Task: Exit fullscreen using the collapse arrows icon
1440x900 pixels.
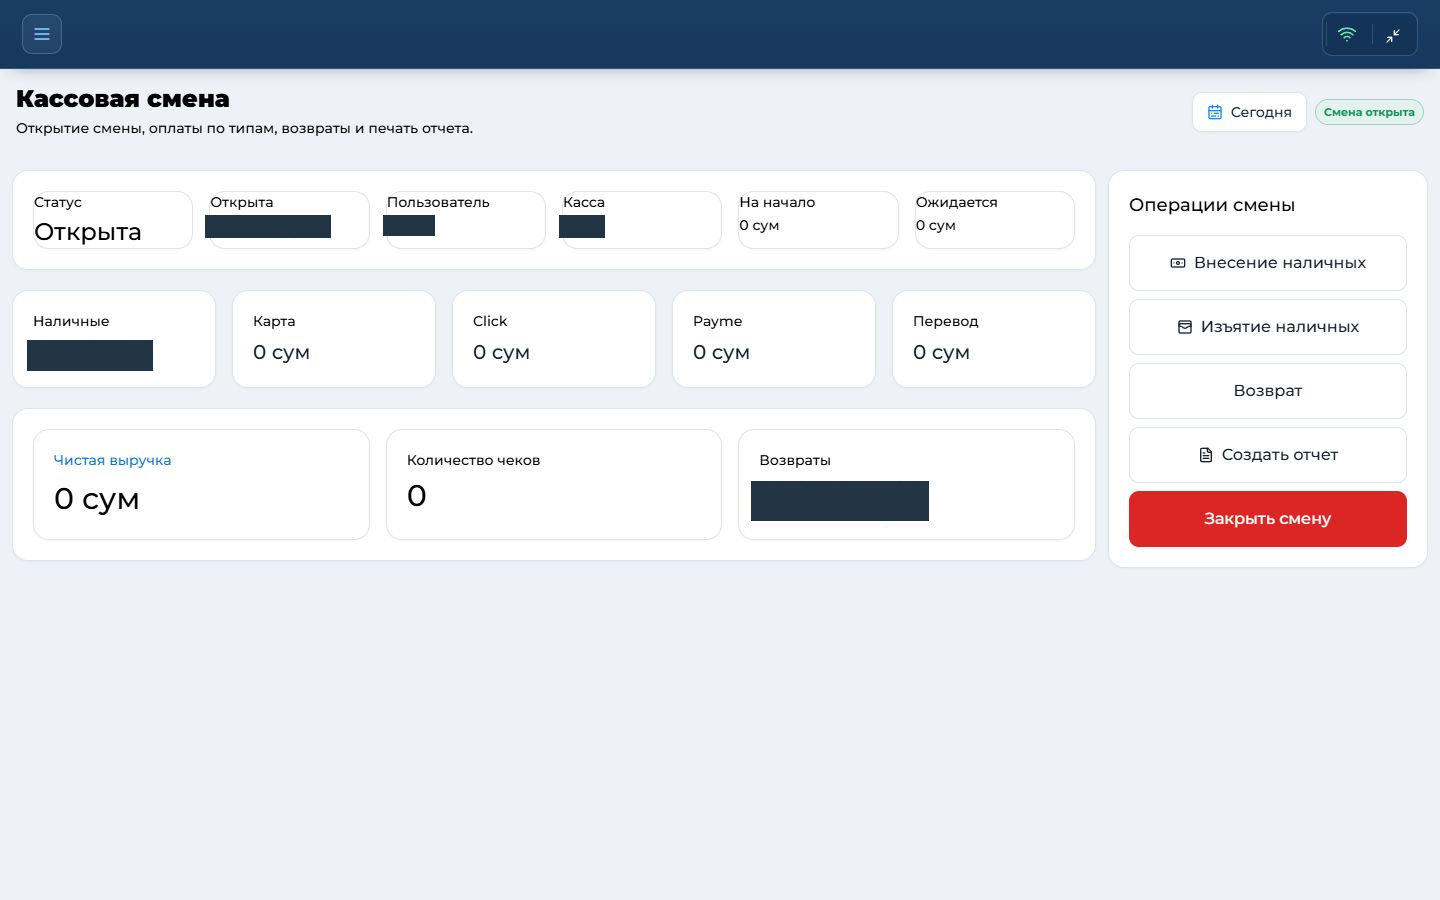Action: tap(1393, 35)
